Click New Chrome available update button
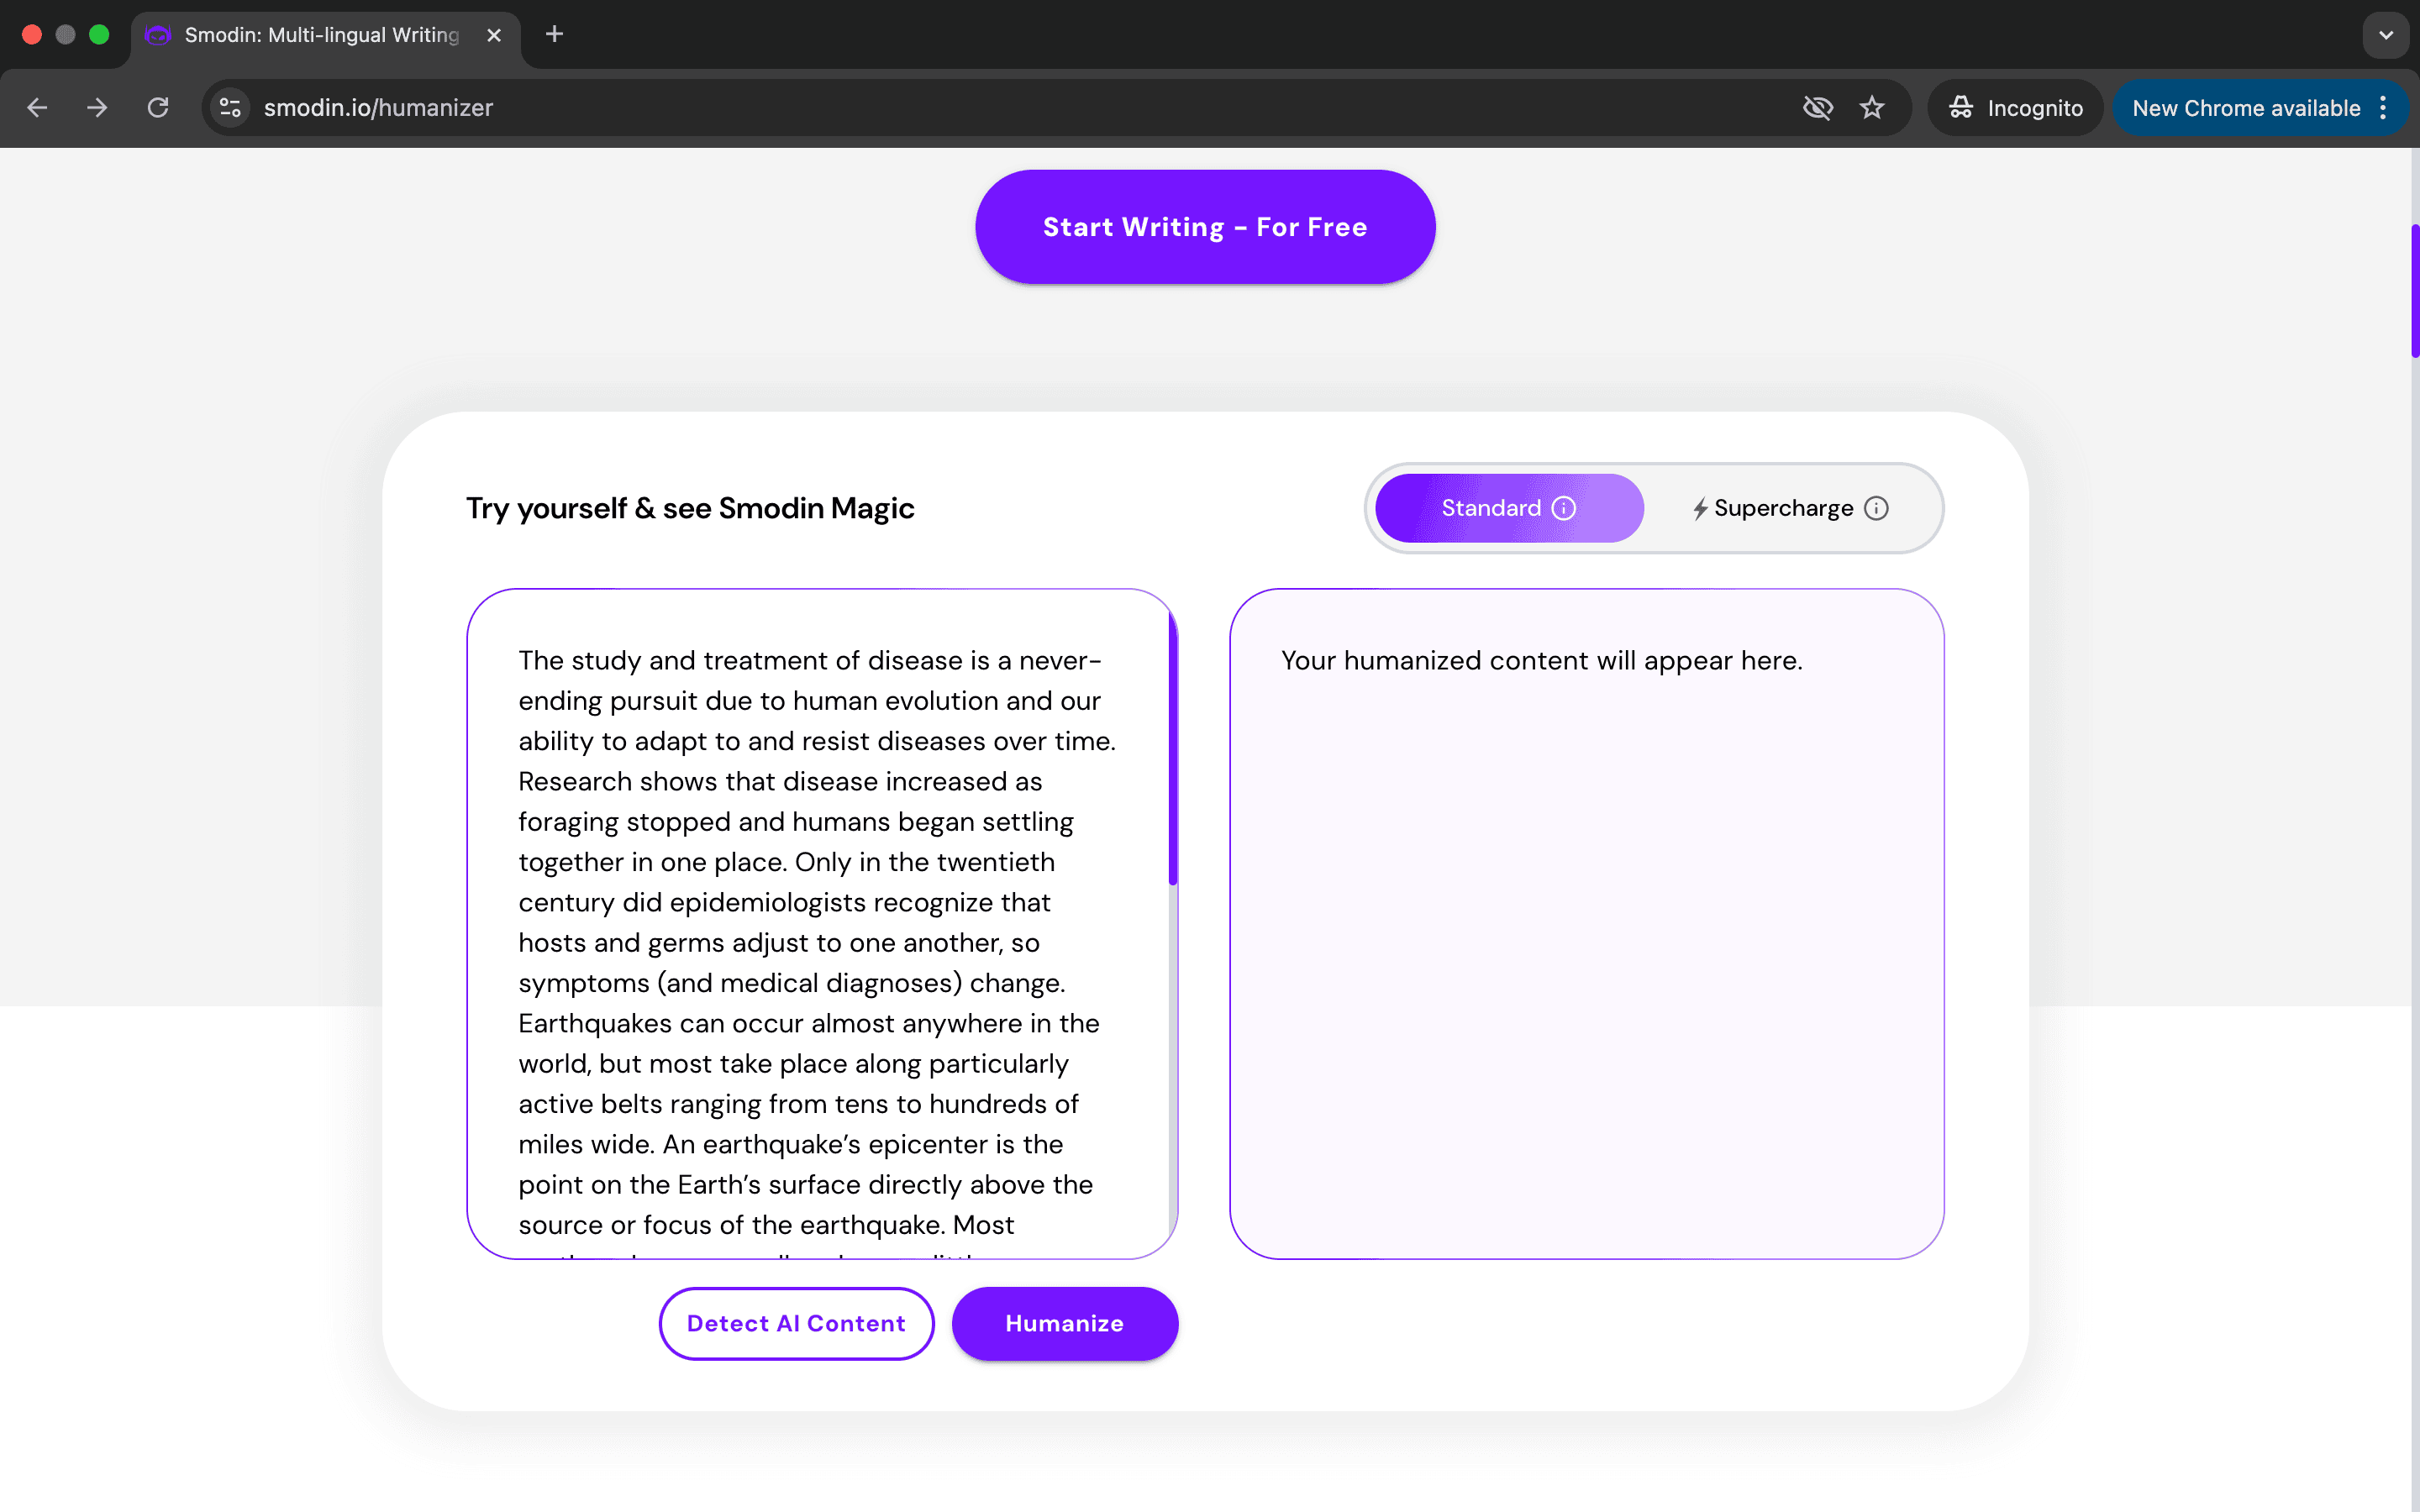This screenshot has width=2420, height=1512. click(2245, 108)
